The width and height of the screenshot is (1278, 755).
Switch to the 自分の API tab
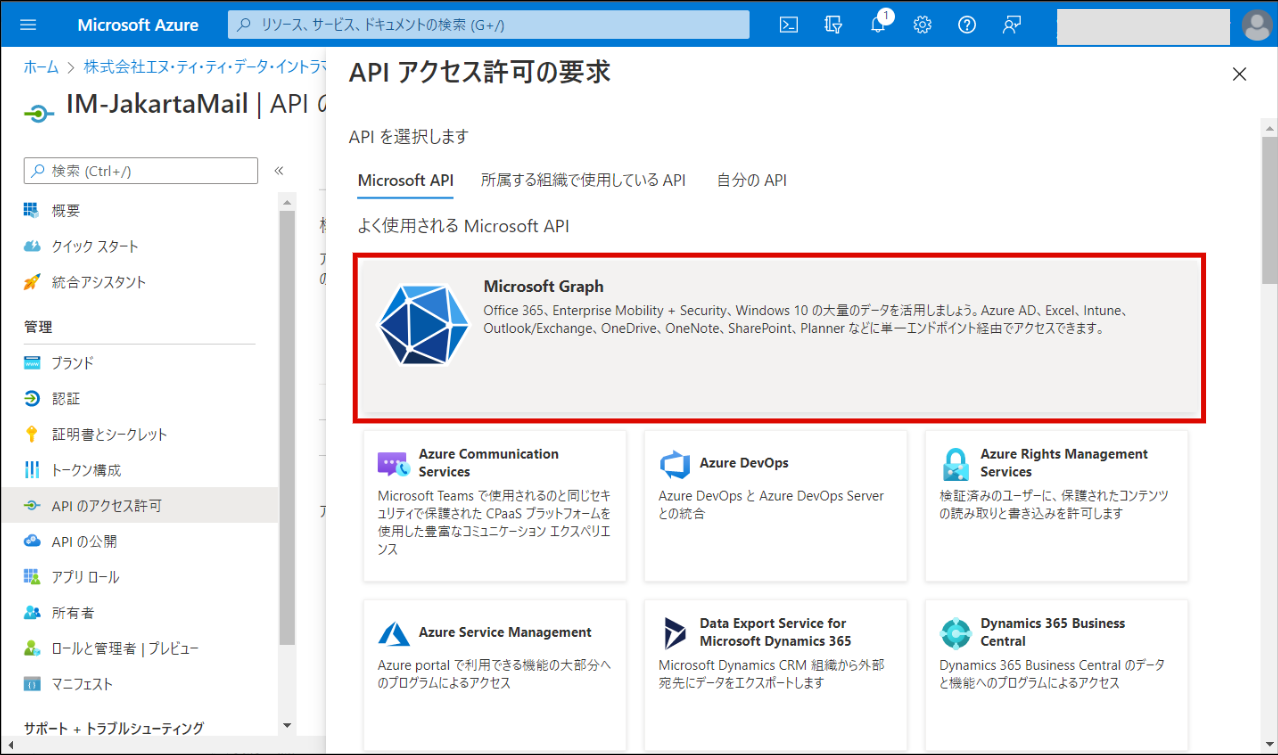(751, 180)
